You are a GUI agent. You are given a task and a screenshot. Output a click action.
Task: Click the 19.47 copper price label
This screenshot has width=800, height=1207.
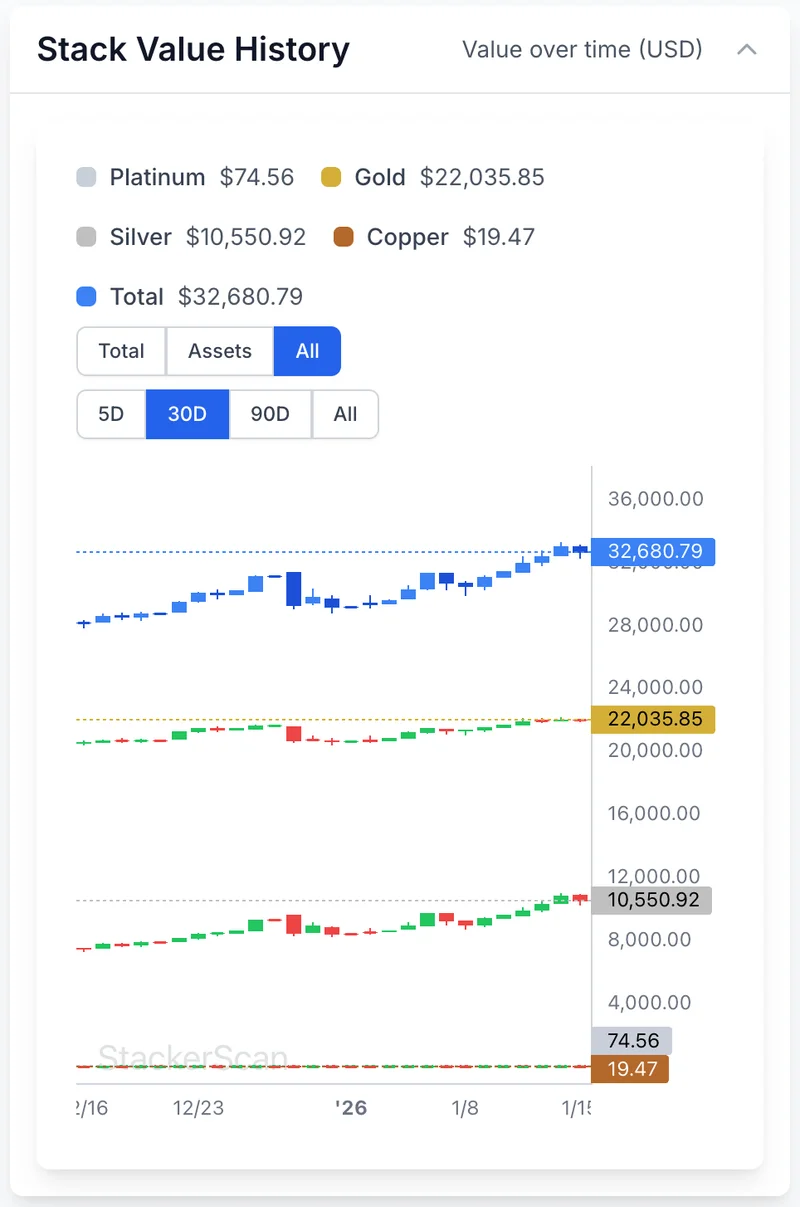tap(630, 1069)
